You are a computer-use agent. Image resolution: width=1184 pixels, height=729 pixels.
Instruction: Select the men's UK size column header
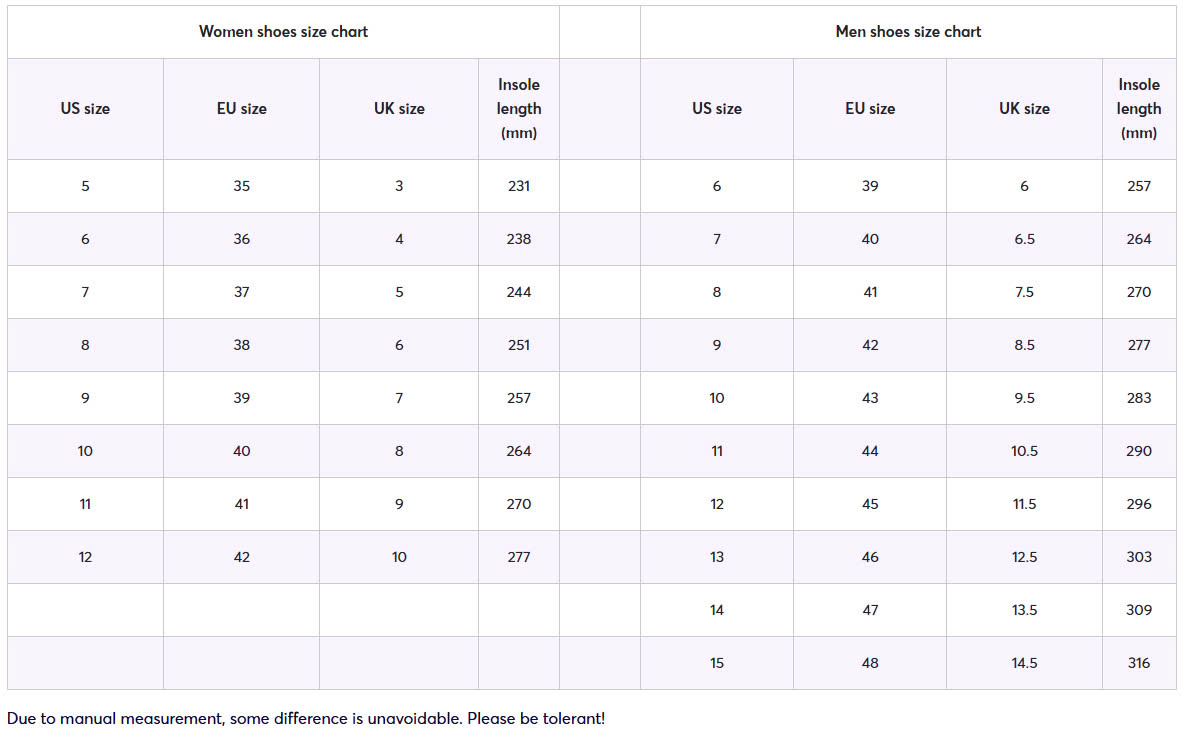[1024, 109]
